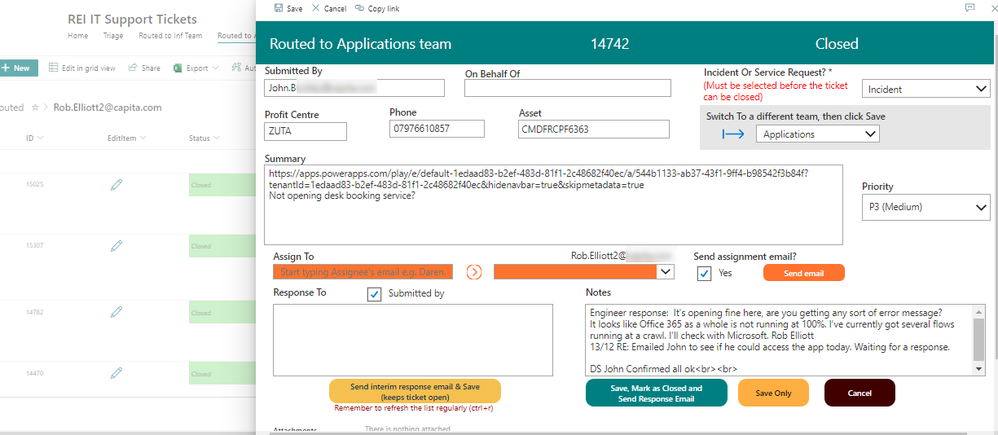998x435 pixels.
Task: Click the favorite star beside Routed
Action: (35, 108)
